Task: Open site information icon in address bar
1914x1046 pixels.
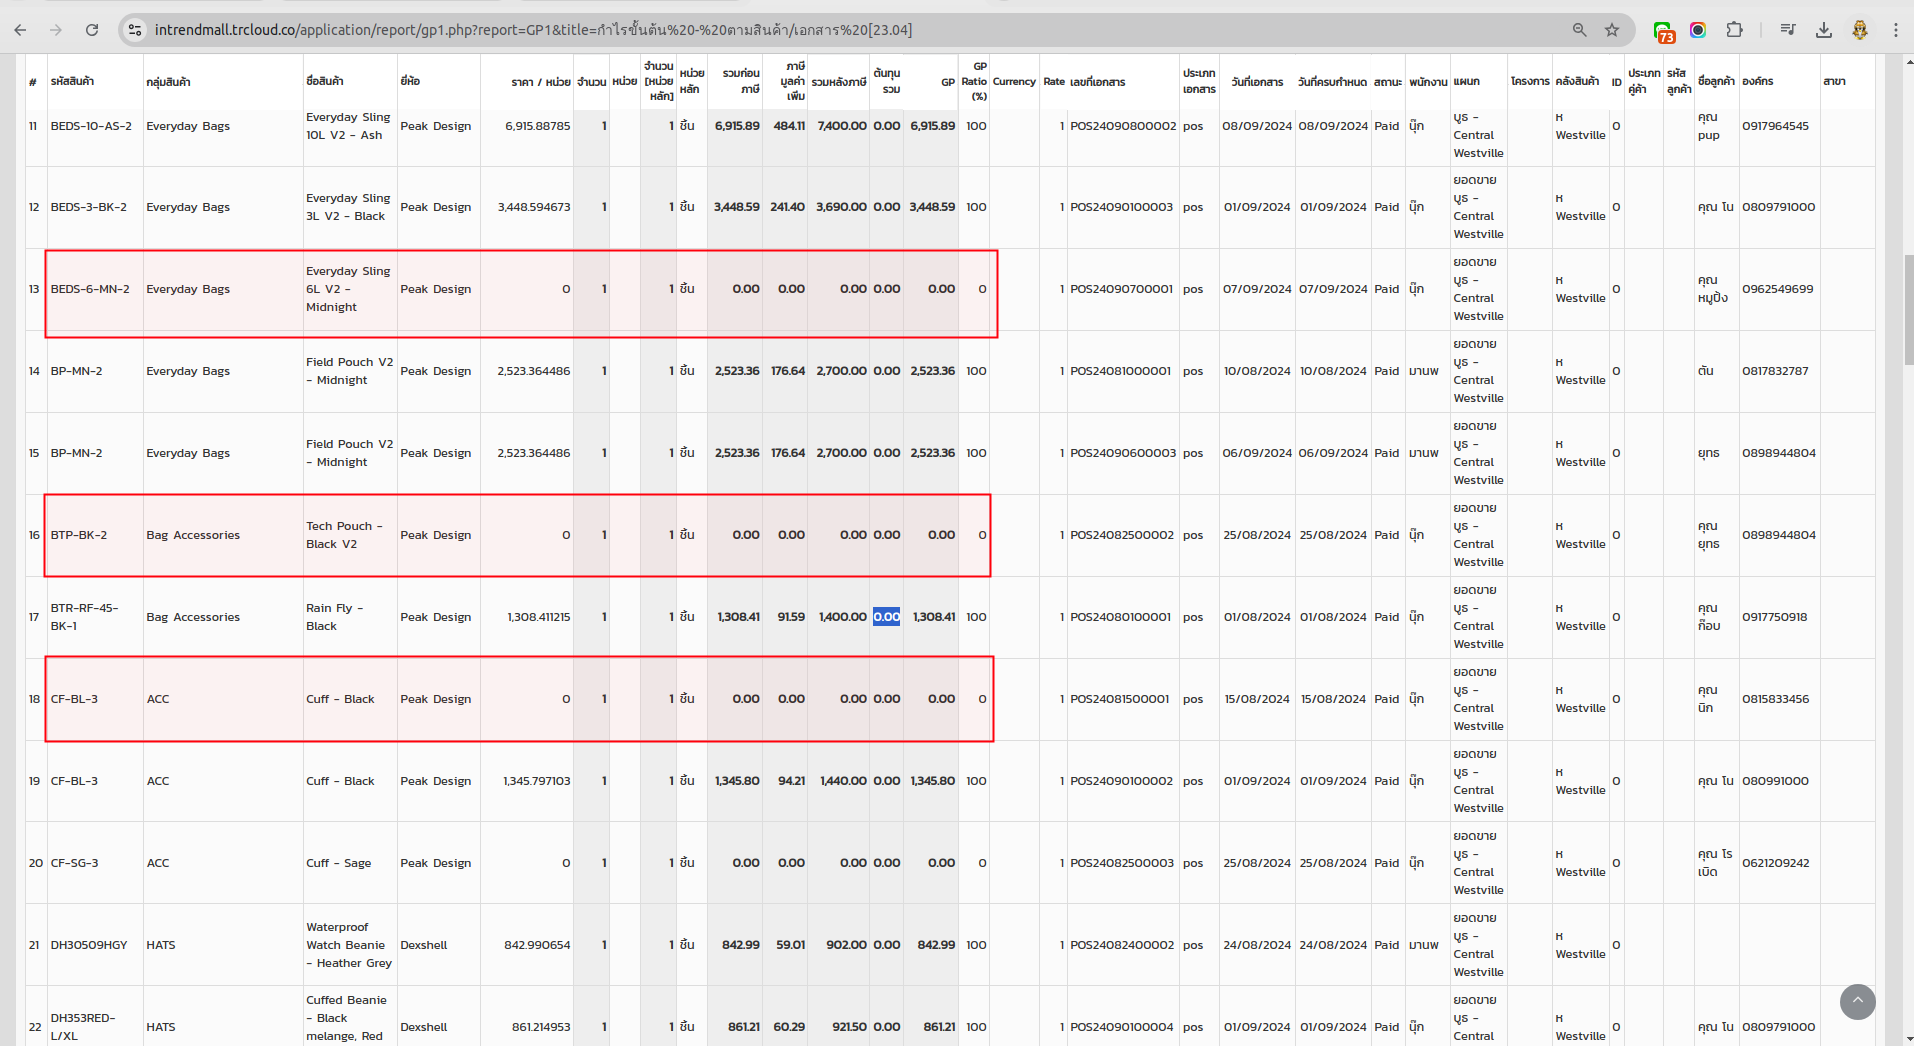Action: click(135, 30)
